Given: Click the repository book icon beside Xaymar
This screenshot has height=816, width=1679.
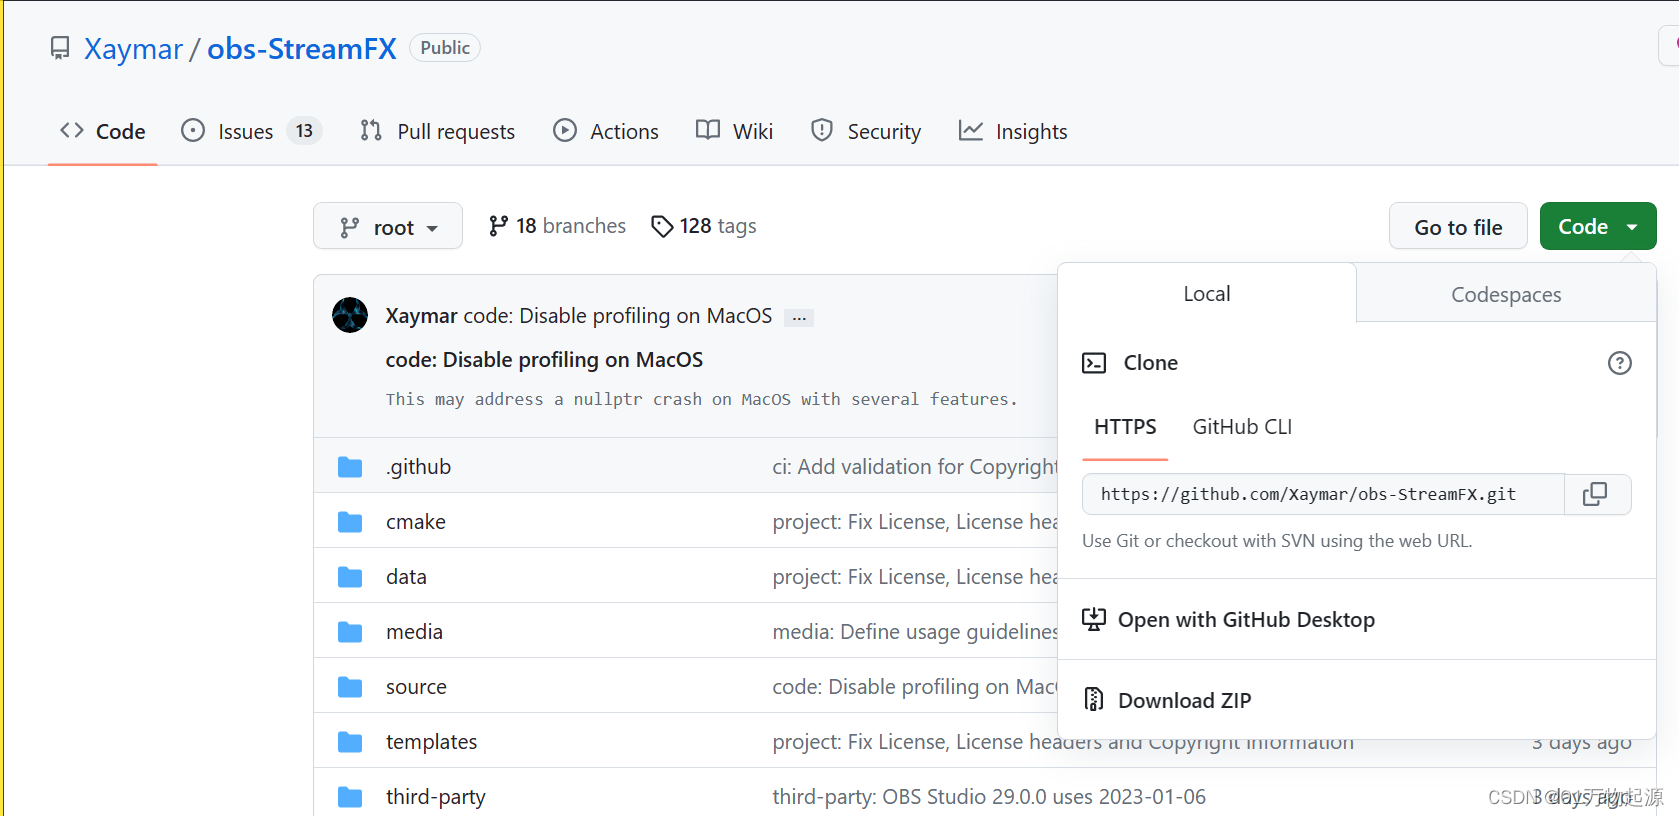Looking at the screenshot, I should tap(60, 48).
